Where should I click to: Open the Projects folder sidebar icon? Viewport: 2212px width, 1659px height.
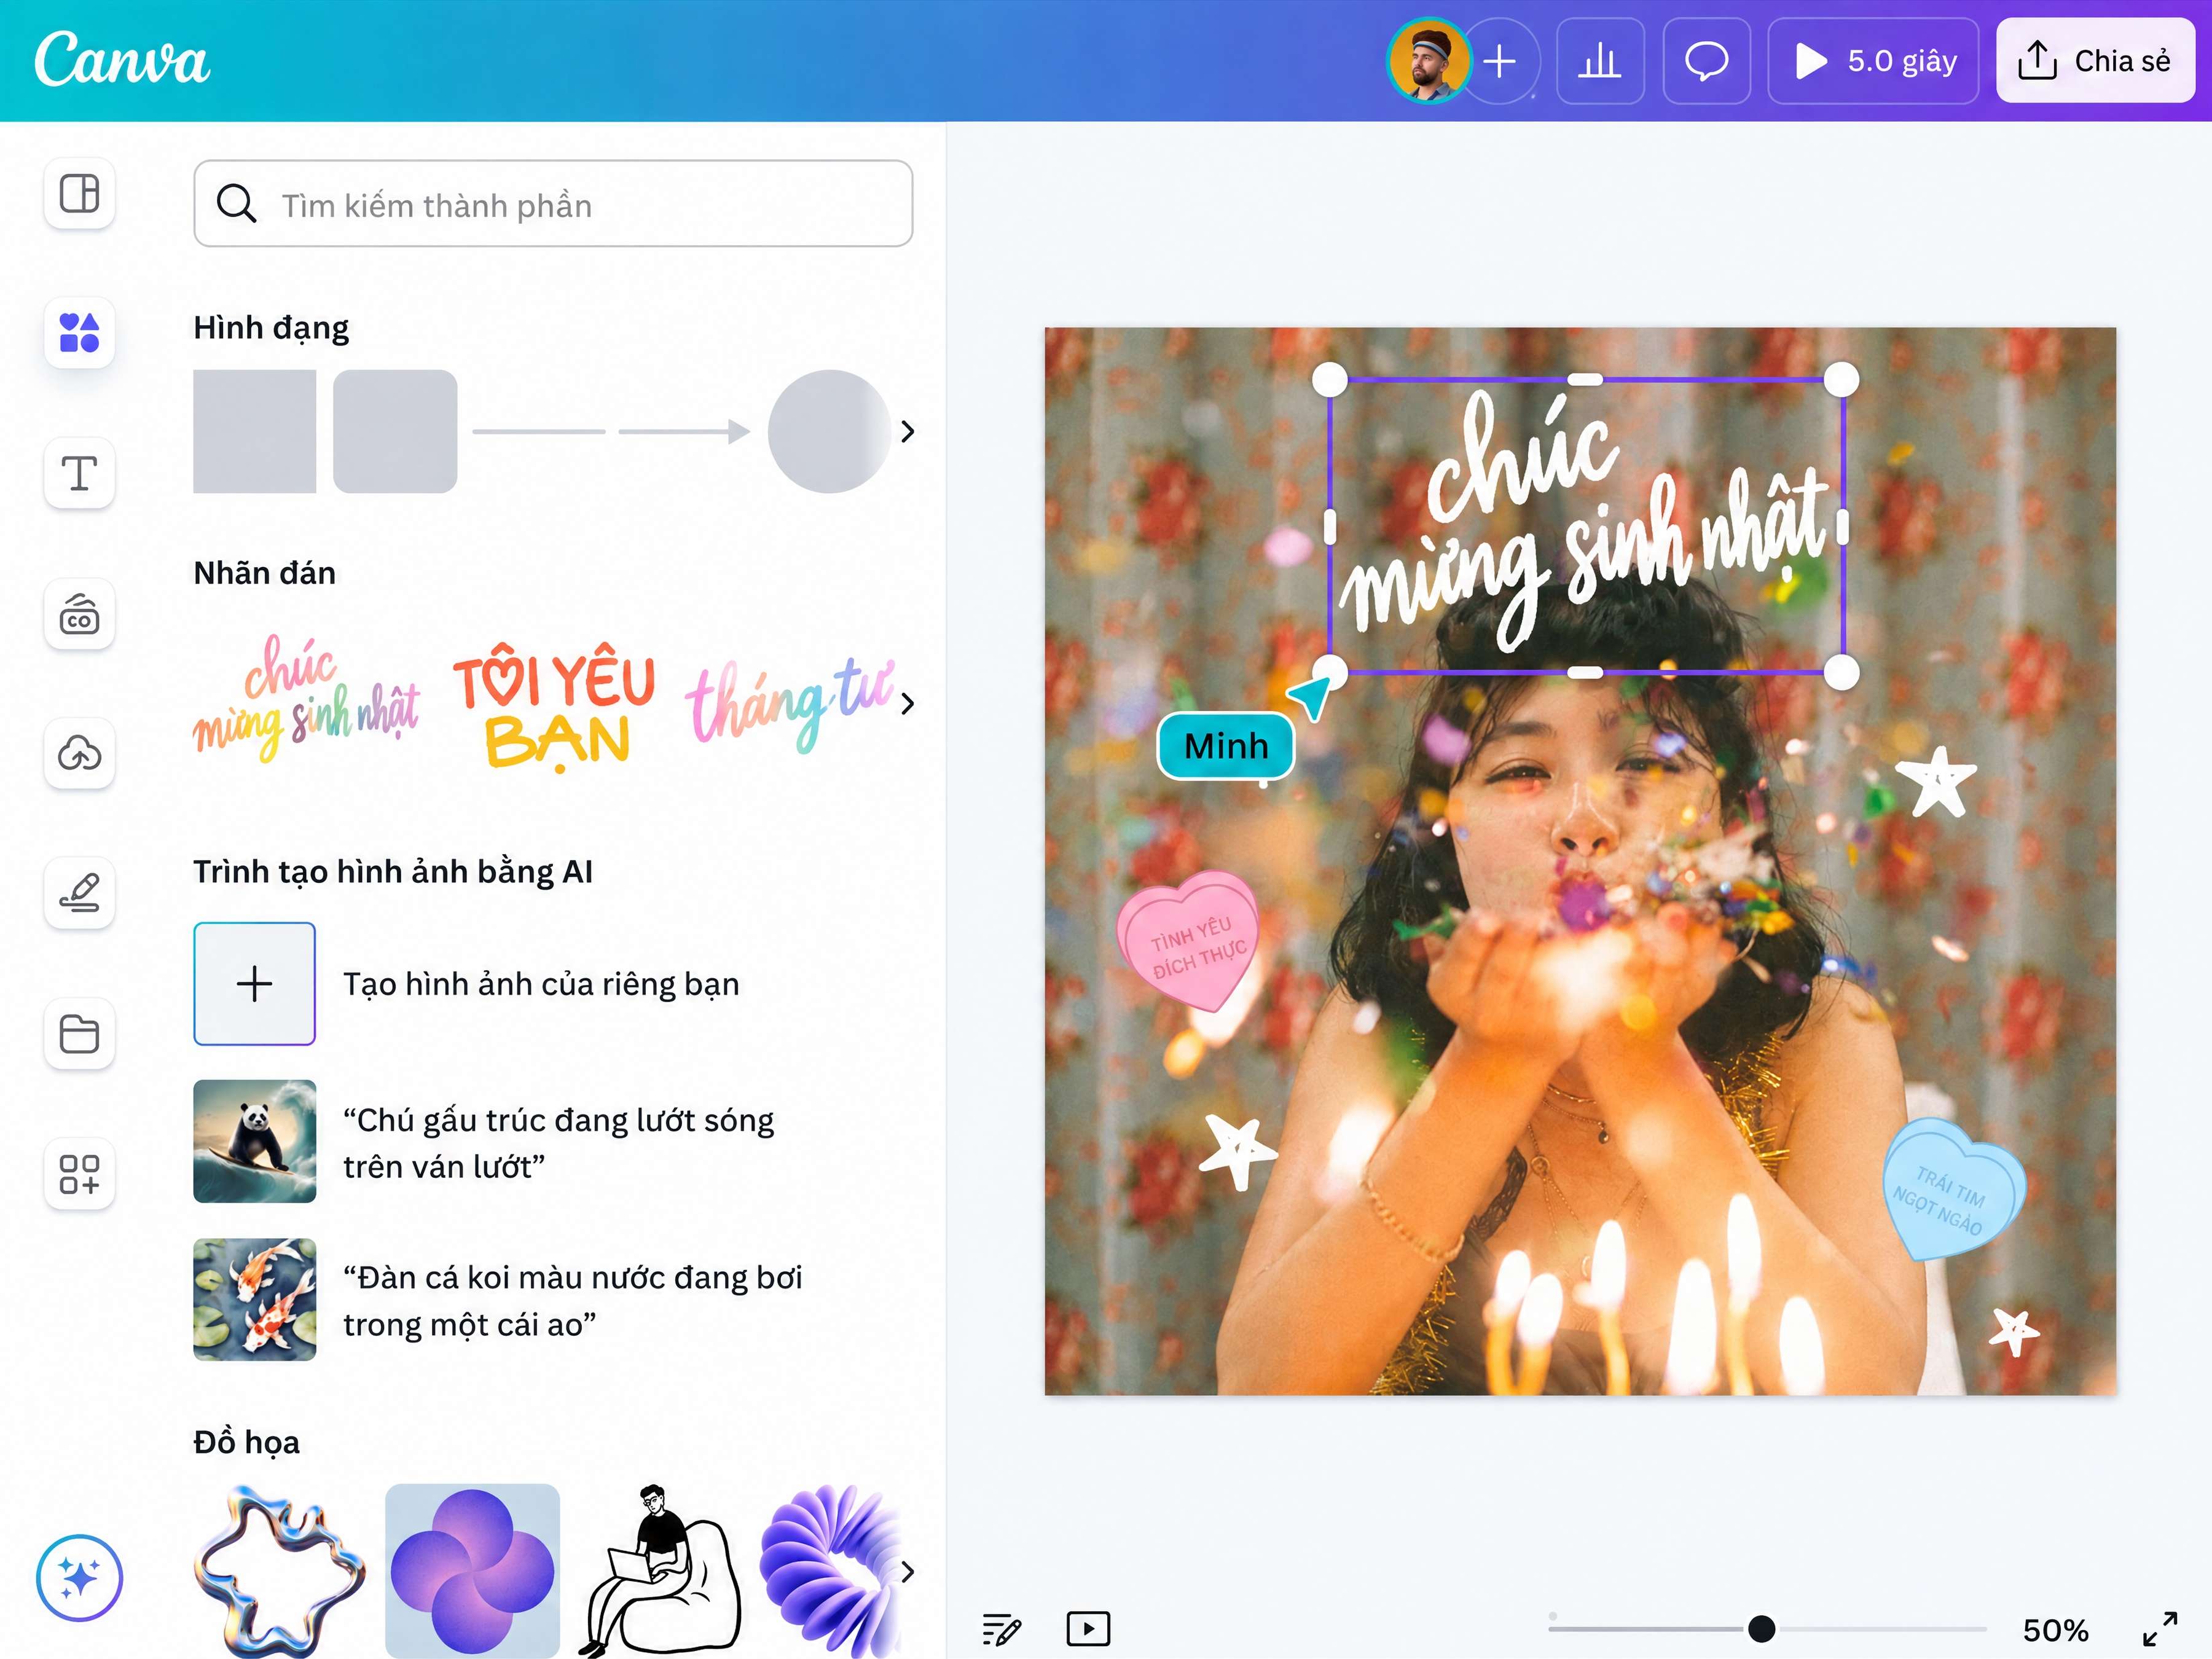79,1033
